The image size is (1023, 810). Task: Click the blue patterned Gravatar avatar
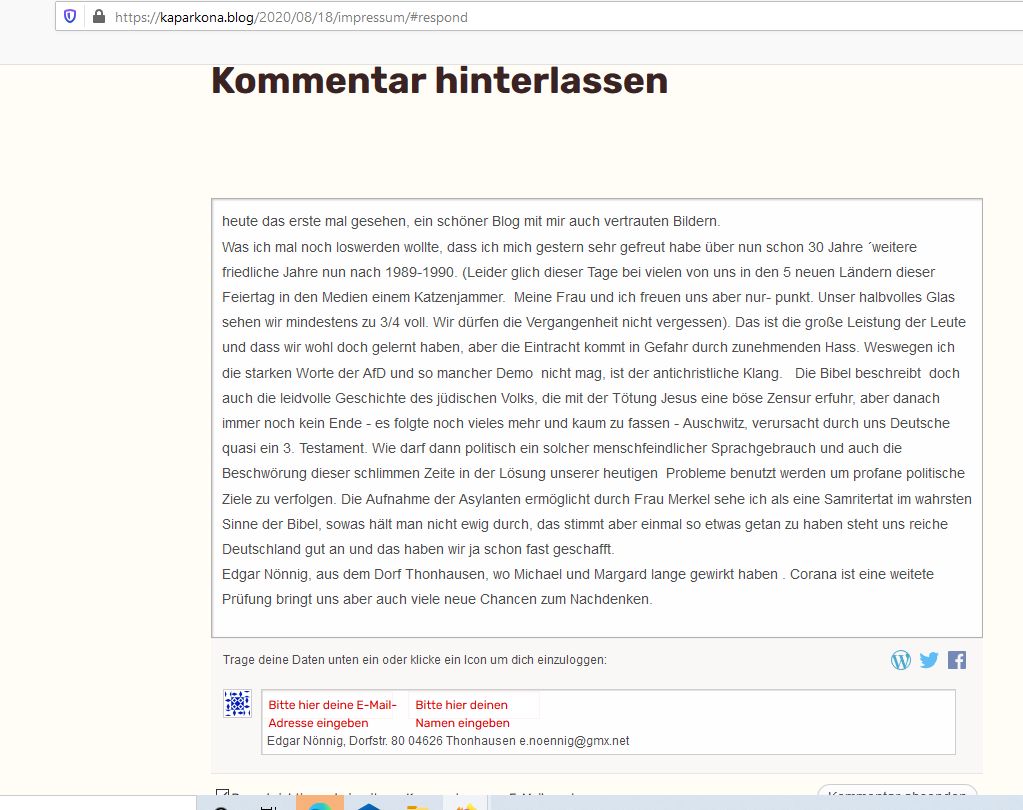coord(237,704)
